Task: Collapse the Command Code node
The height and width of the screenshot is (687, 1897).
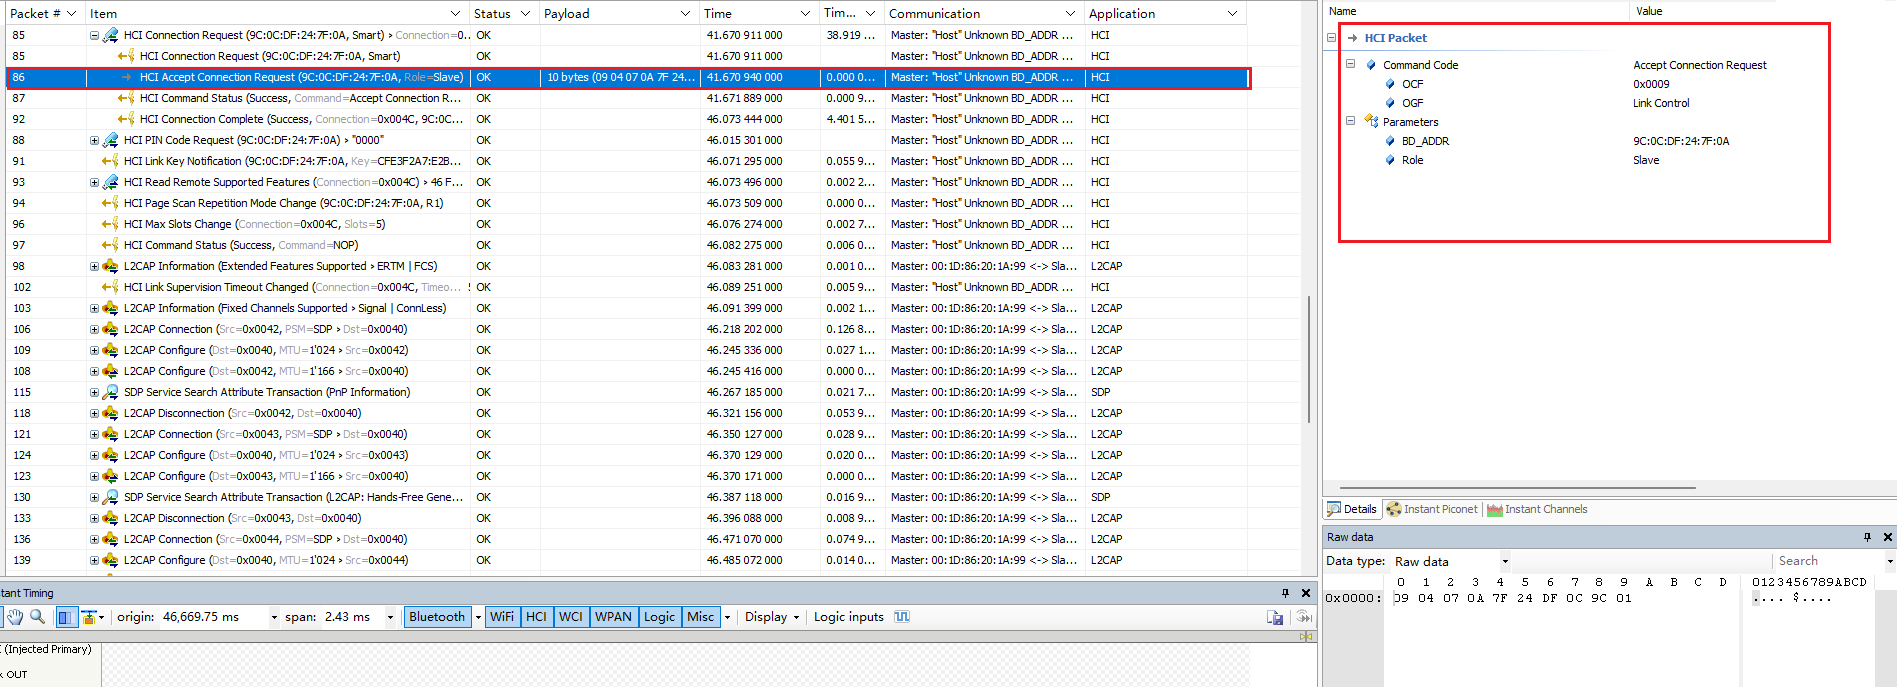Action: tap(1351, 64)
